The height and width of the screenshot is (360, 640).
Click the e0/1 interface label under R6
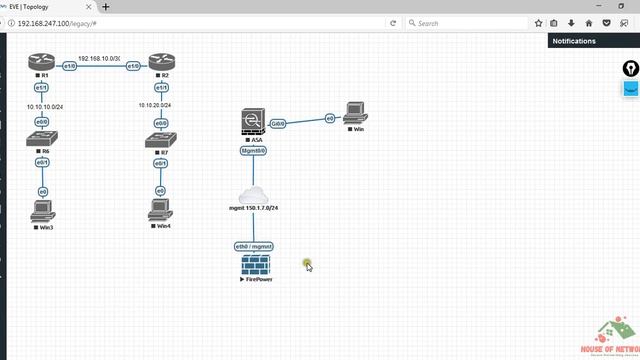point(42,162)
